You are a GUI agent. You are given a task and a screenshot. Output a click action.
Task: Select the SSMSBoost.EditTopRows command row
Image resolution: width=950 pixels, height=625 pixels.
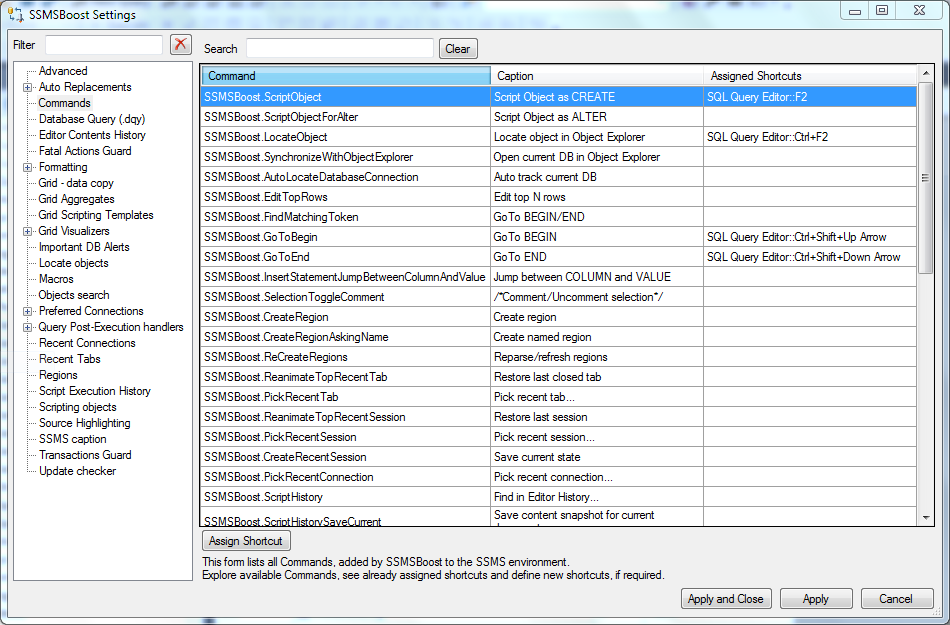[559, 197]
